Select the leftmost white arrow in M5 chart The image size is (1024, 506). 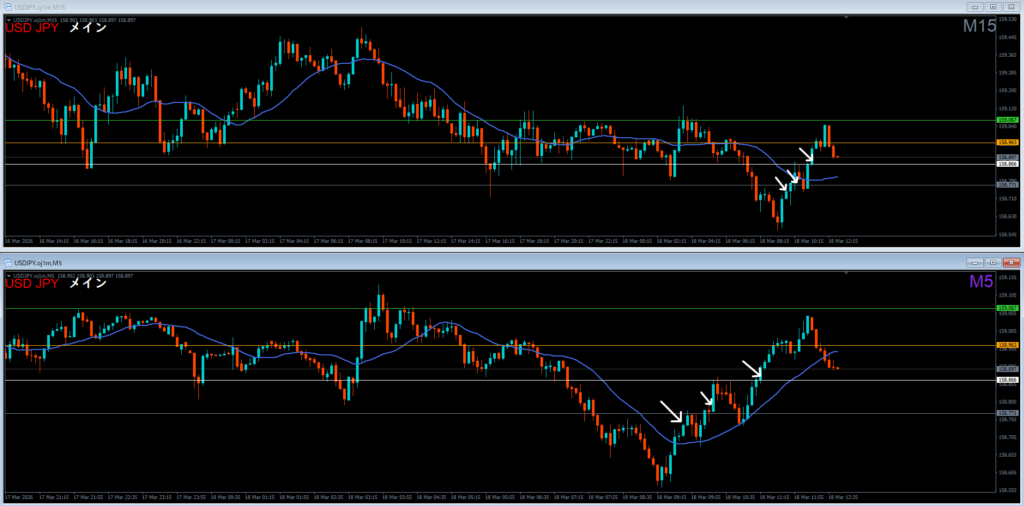pyautogui.click(x=671, y=411)
